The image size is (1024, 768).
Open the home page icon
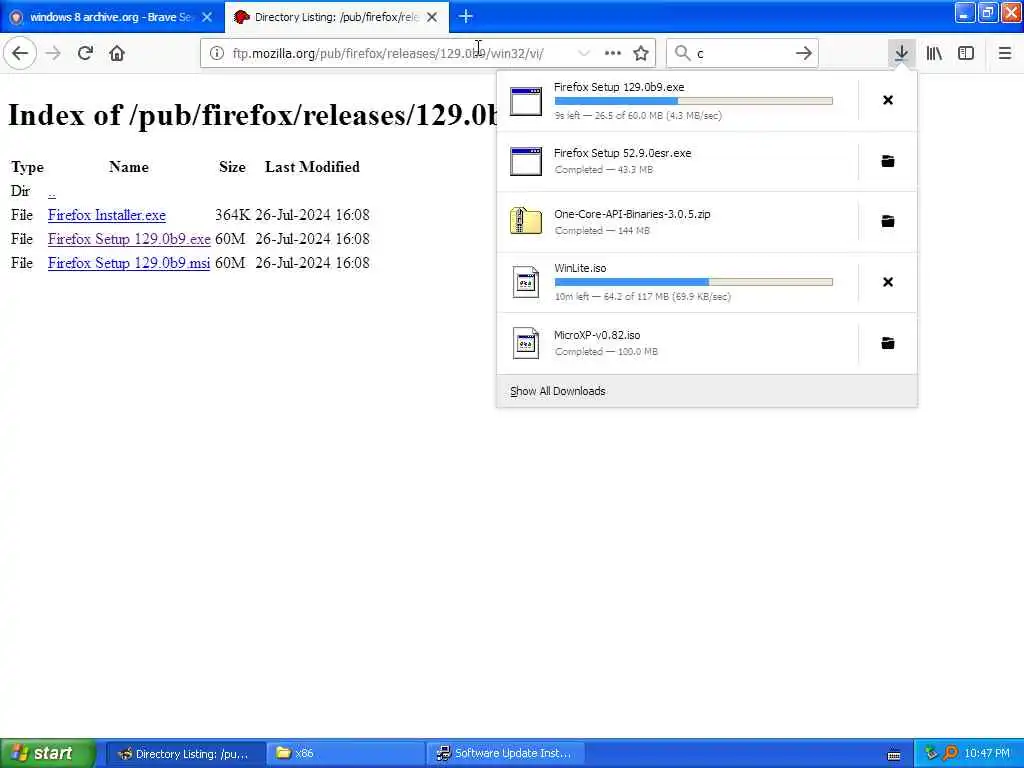pos(117,53)
